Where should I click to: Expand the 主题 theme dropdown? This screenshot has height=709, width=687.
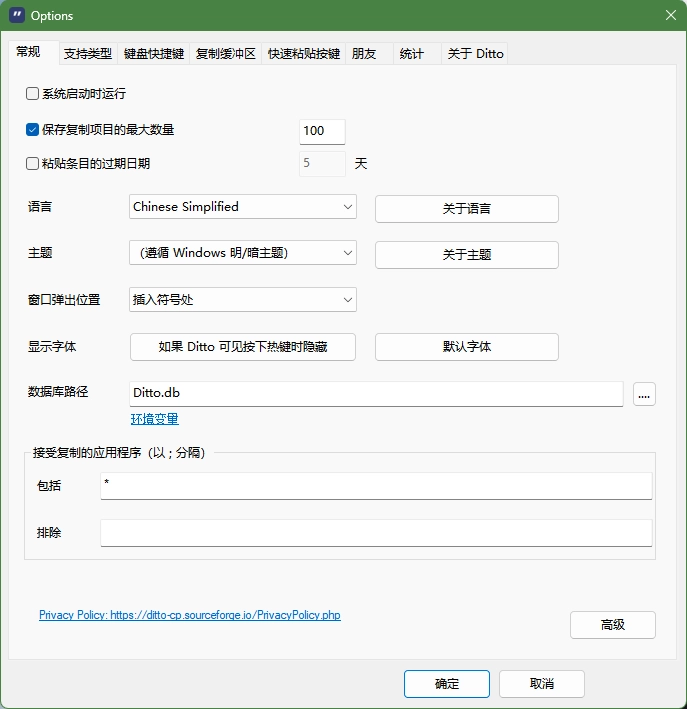[x=243, y=253]
